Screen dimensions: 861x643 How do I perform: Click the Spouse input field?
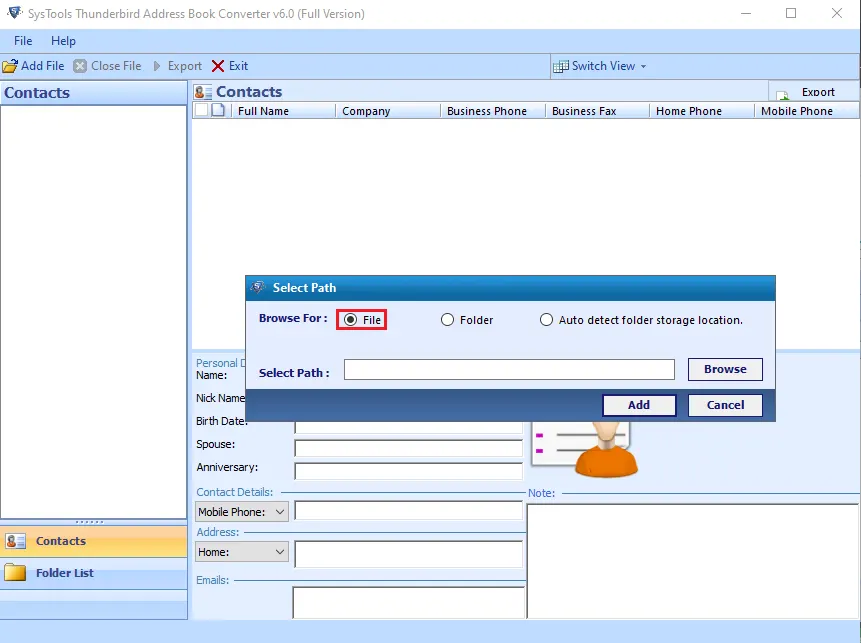point(408,448)
